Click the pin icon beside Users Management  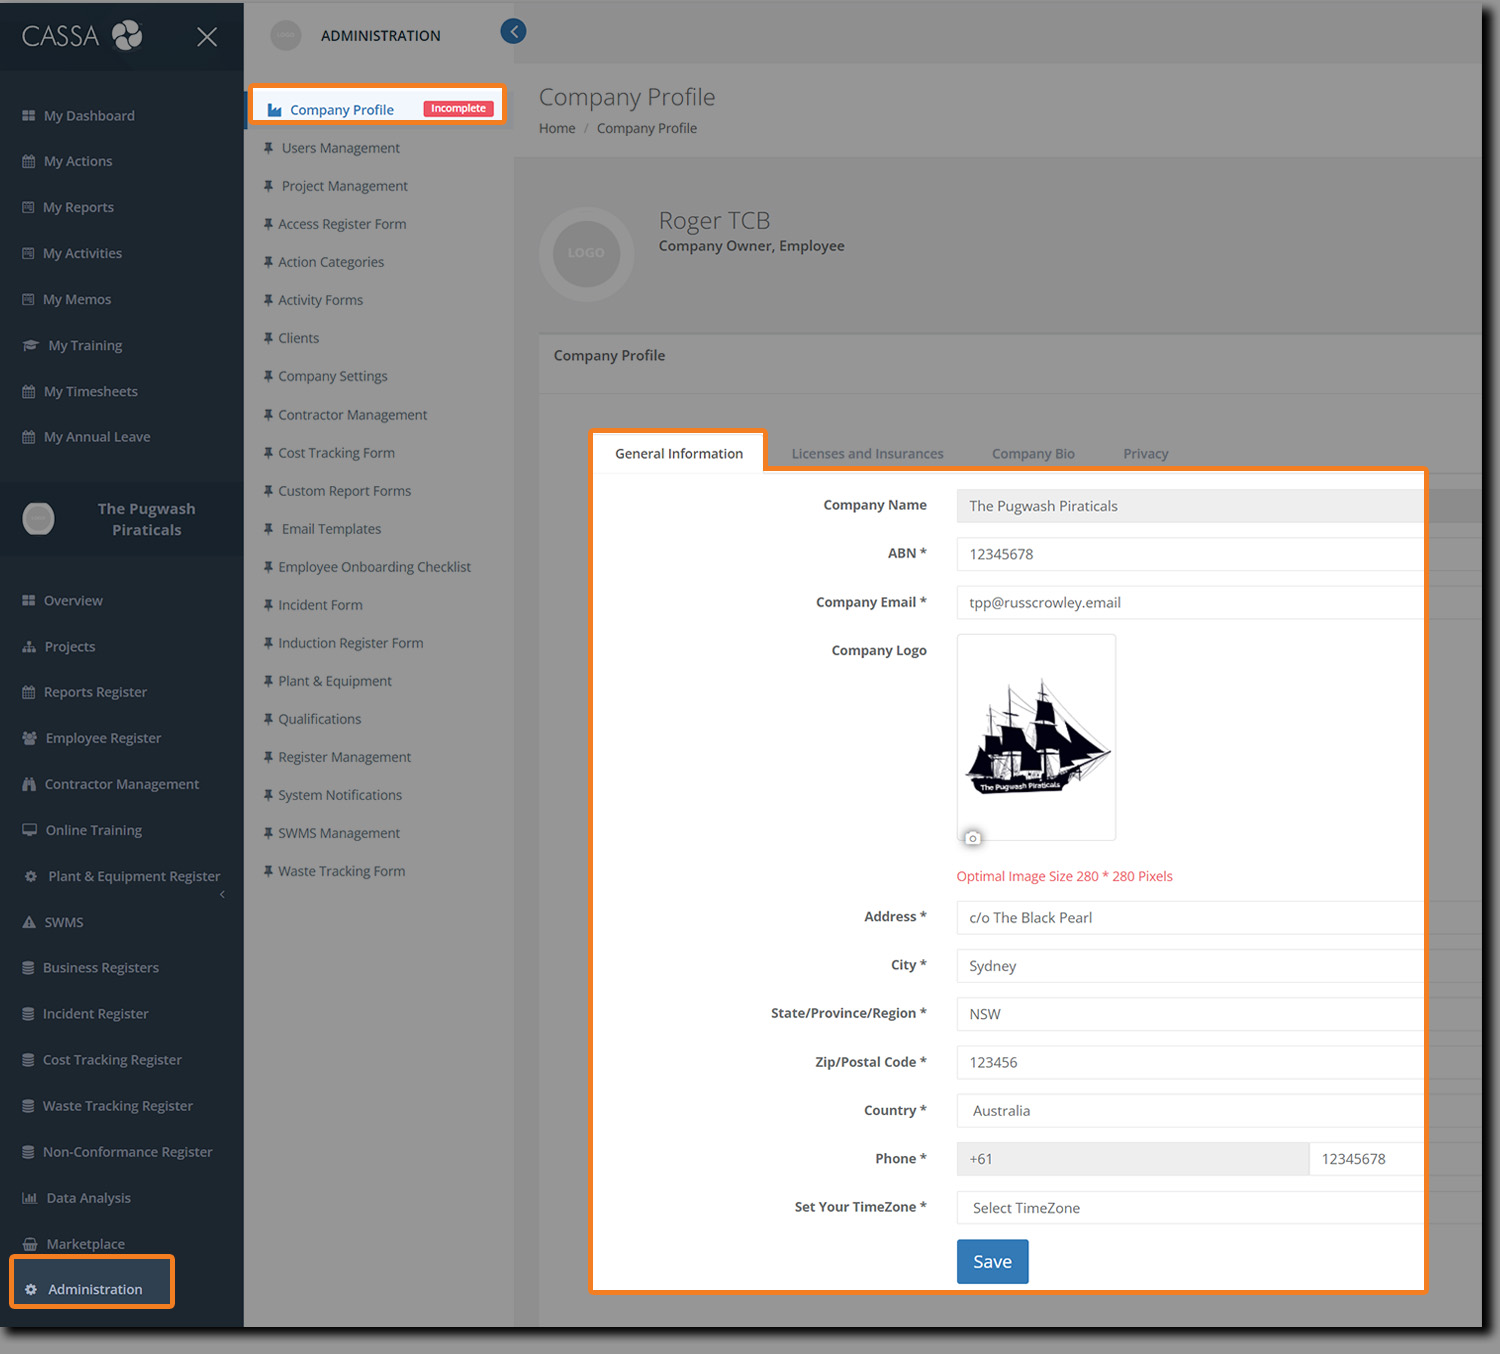pos(268,148)
